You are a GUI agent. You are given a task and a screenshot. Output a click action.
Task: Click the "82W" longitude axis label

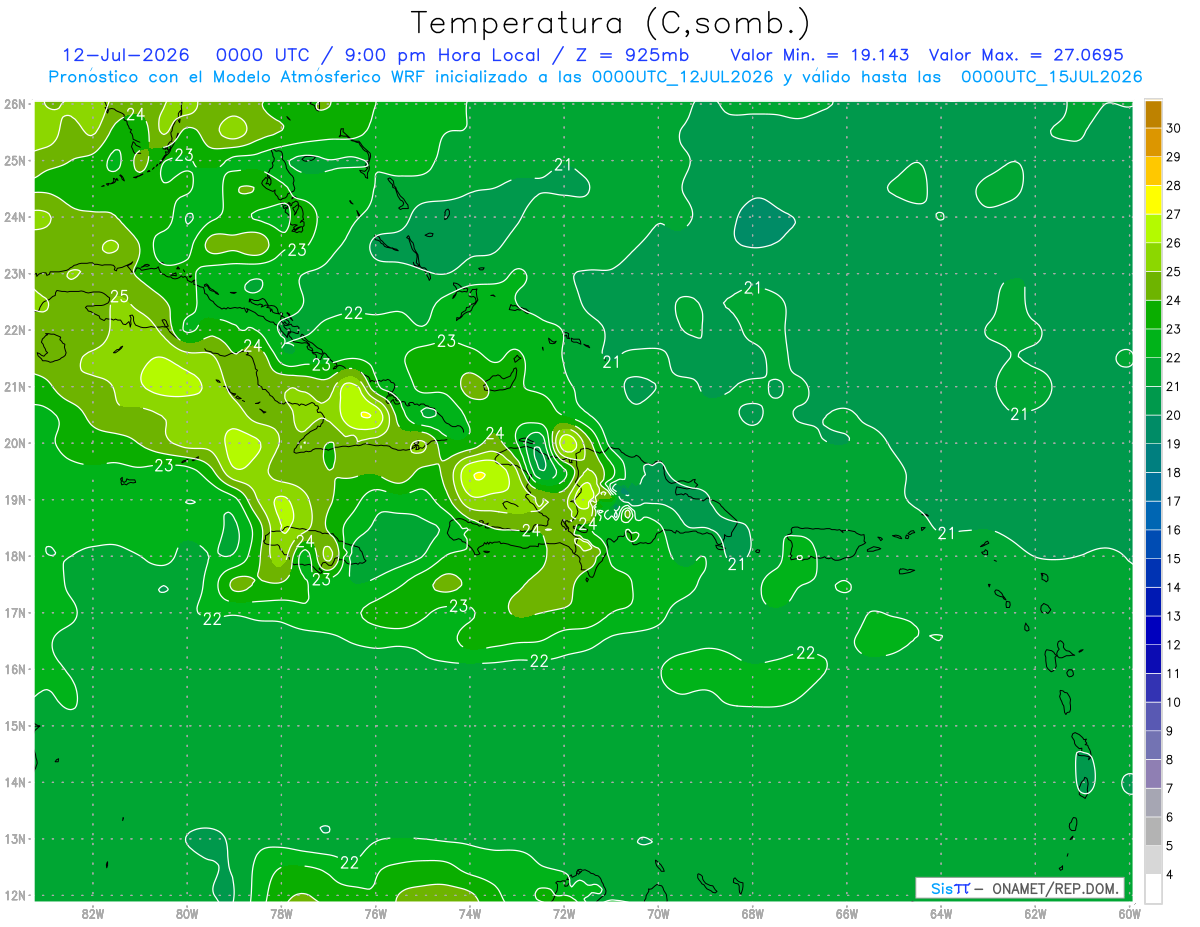[93, 913]
